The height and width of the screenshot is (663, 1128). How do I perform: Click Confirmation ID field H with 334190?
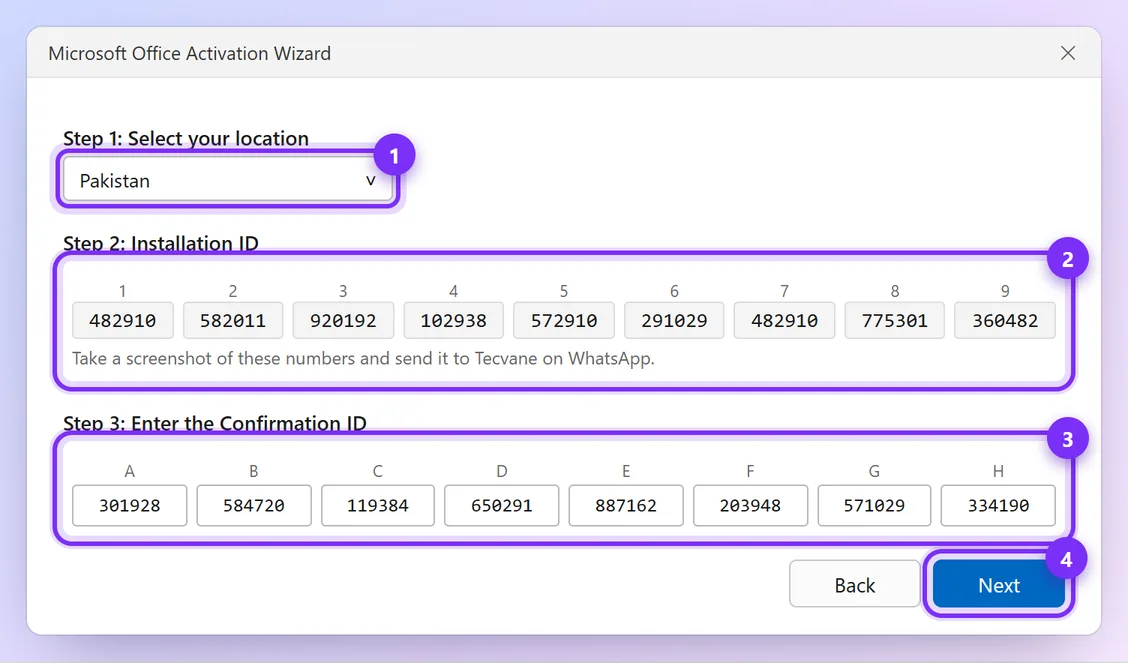point(998,506)
